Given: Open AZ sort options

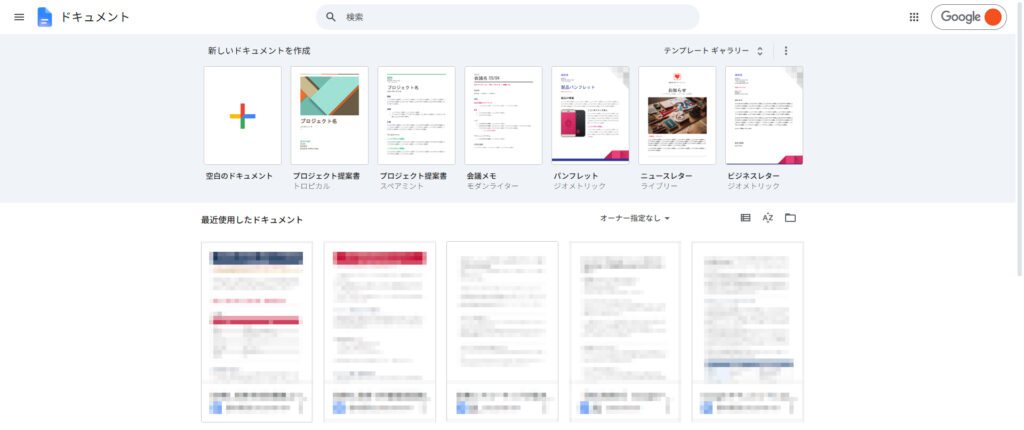Looking at the screenshot, I should (x=767, y=218).
